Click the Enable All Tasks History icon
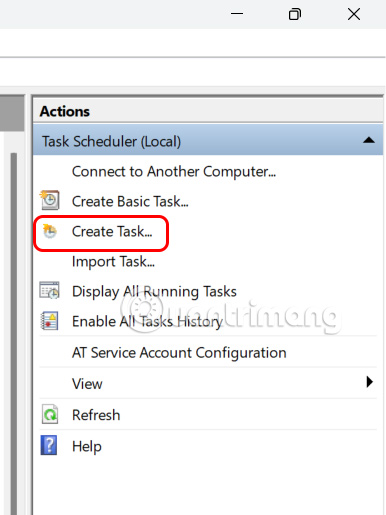The image size is (386, 515). (49, 321)
